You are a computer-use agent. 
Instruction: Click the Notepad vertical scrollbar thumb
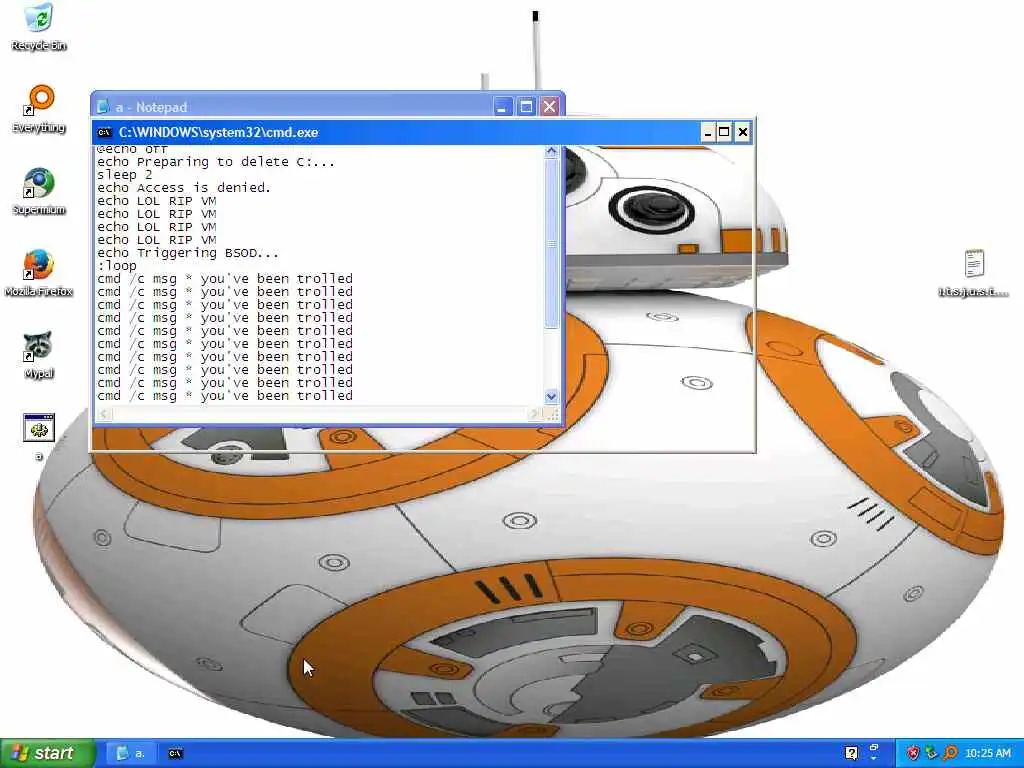551,244
